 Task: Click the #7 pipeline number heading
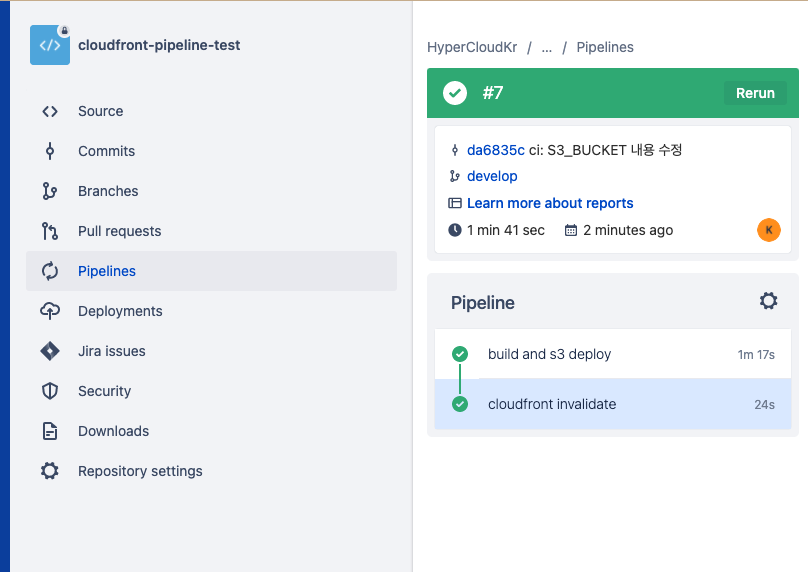coord(493,93)
